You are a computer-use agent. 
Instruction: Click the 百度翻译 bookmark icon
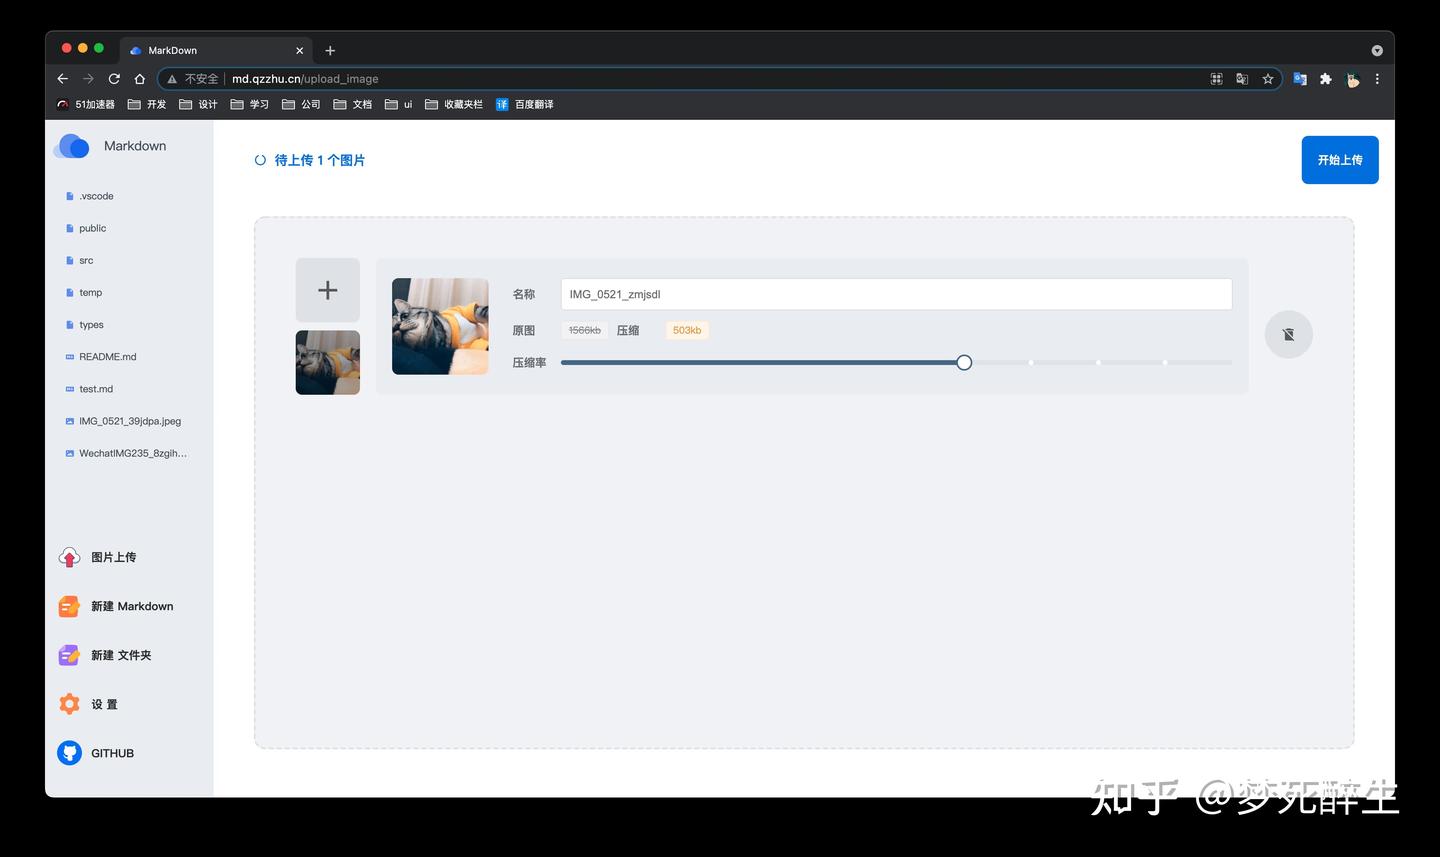[502, 104]
